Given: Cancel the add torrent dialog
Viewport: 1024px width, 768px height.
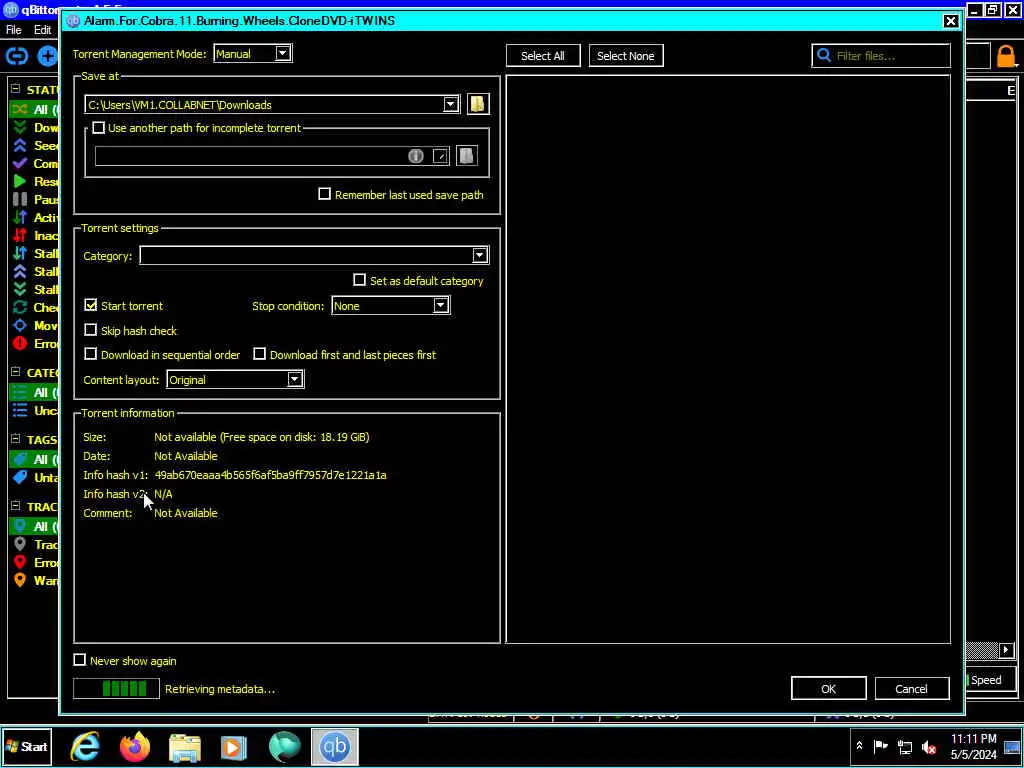Looking at the screenshot, I should [911, 688].
